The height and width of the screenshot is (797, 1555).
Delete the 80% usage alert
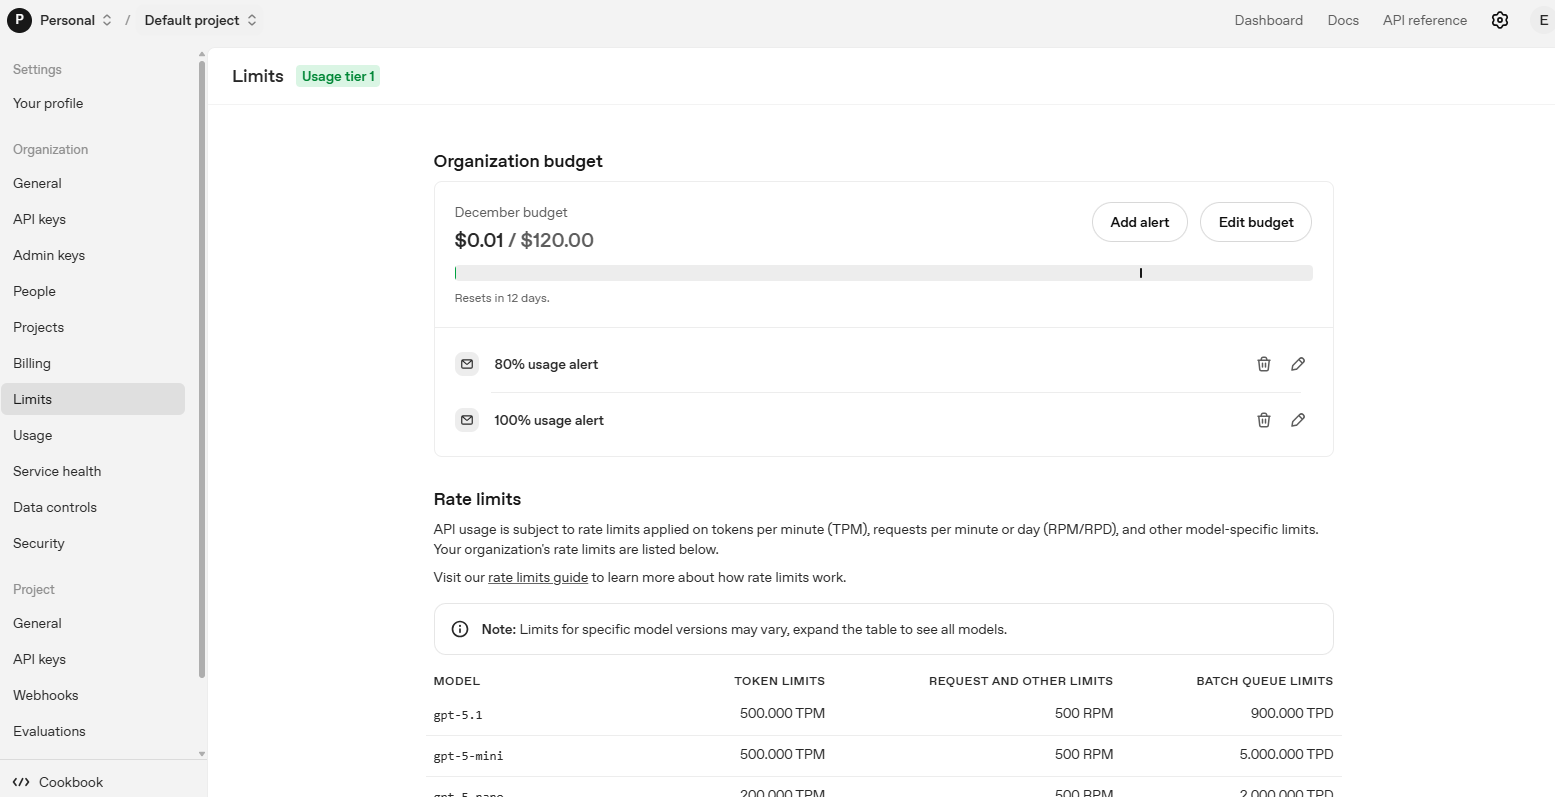point(1263,364)
